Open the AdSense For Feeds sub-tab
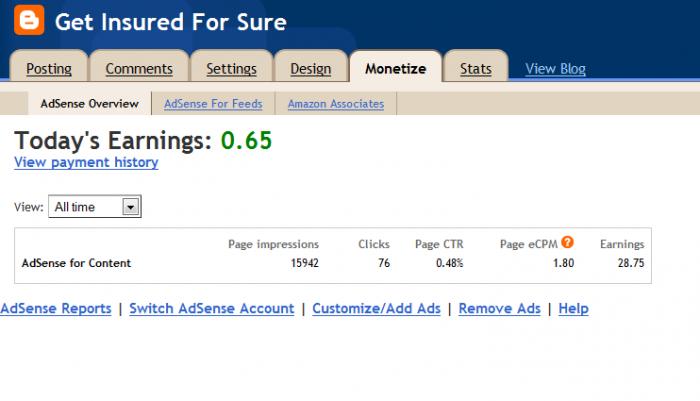Screen dimensions: 700x401 (213, 104)
